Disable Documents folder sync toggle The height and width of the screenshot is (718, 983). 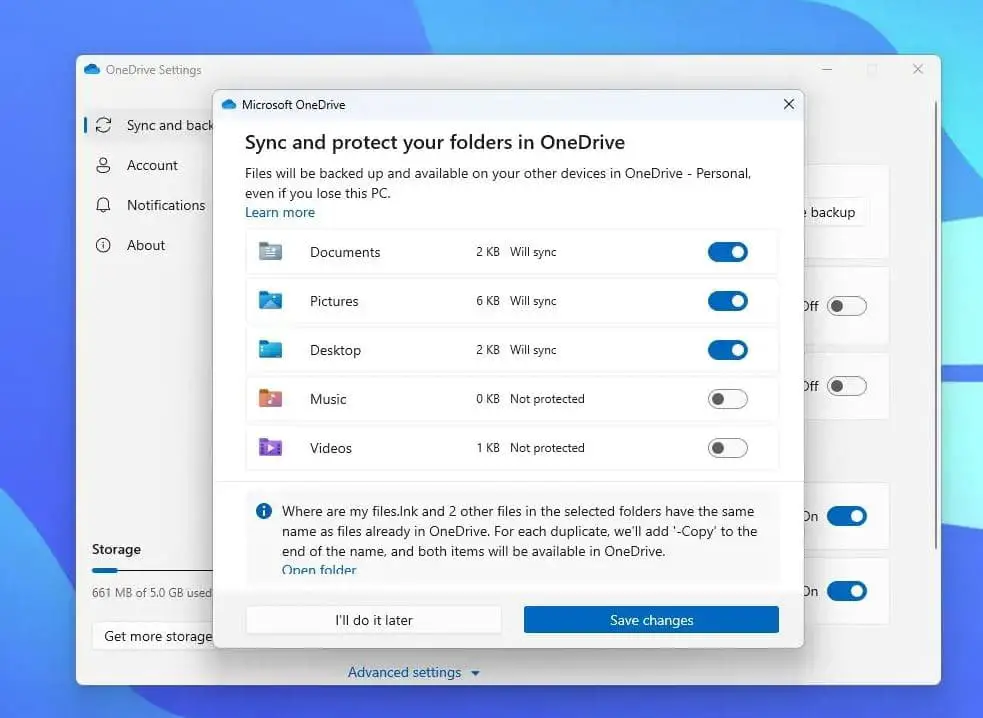tap(727, 252)
